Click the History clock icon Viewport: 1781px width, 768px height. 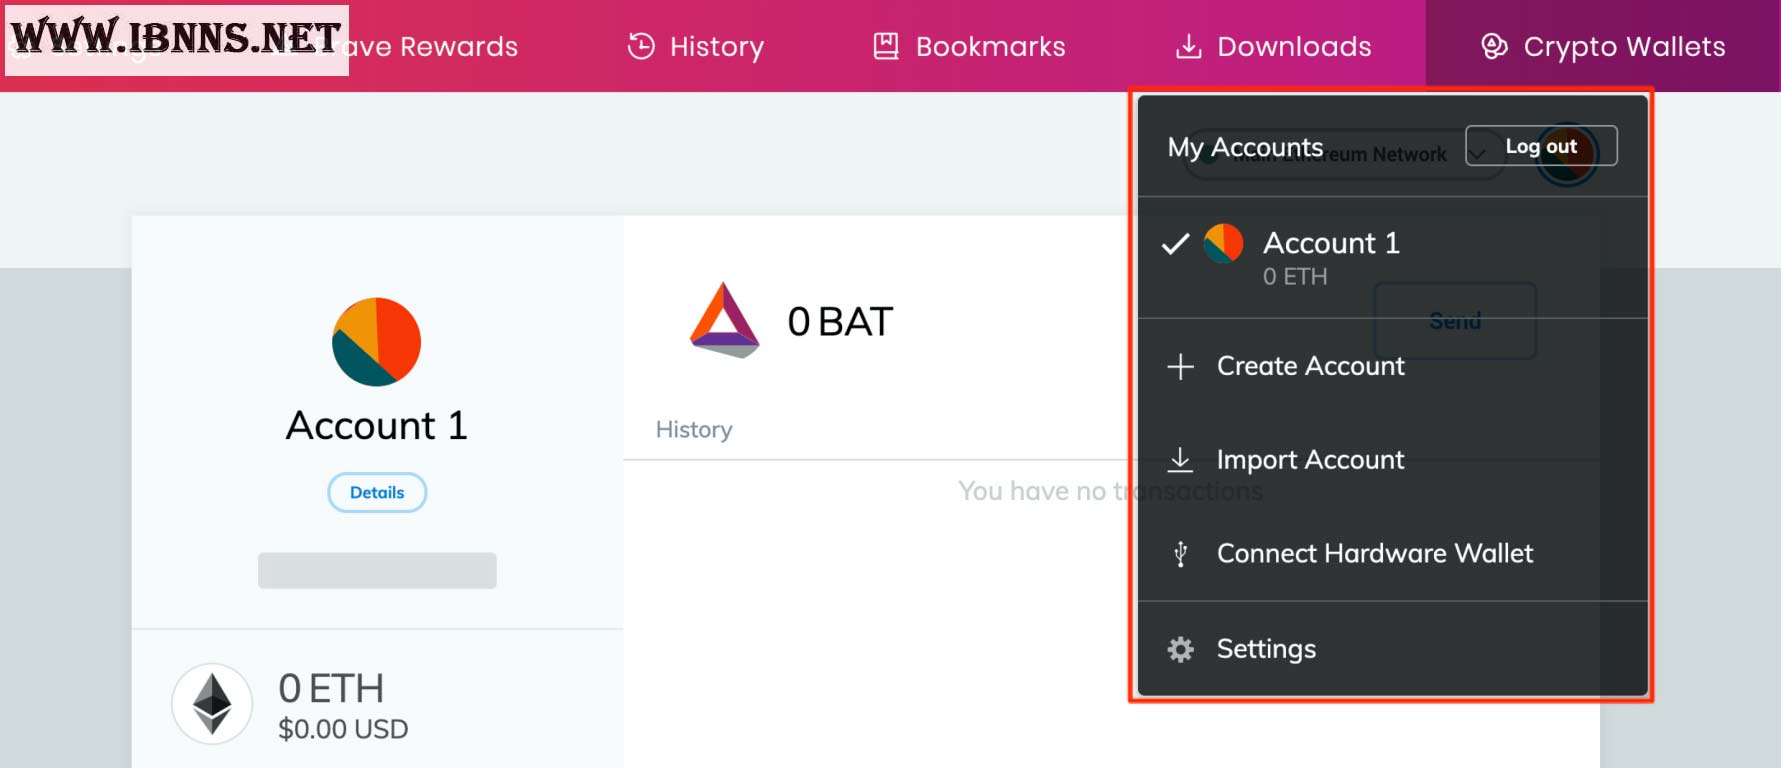pos(641,46)
